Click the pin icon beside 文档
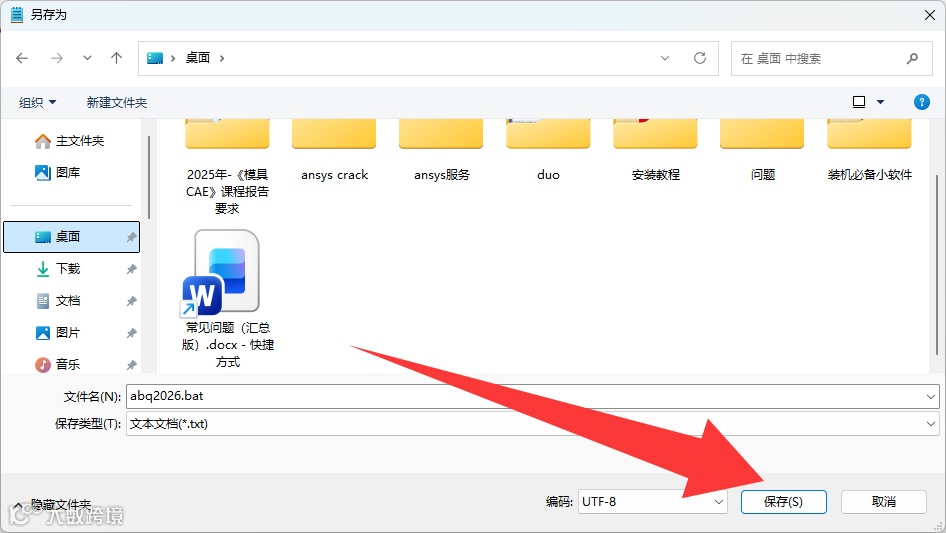Screen dimensions: 946x533 131,301
